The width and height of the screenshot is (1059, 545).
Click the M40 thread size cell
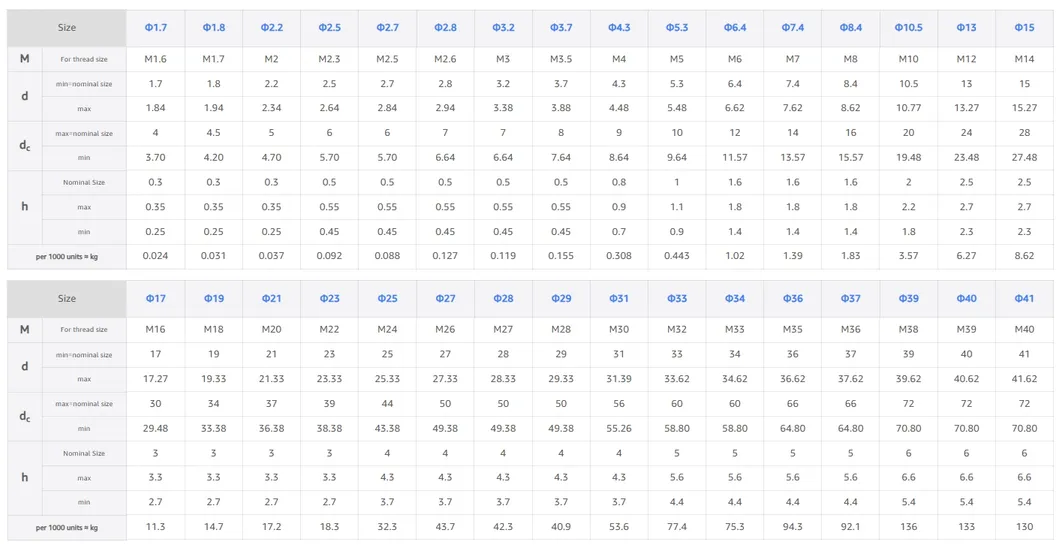click(x=1024, y=330)
